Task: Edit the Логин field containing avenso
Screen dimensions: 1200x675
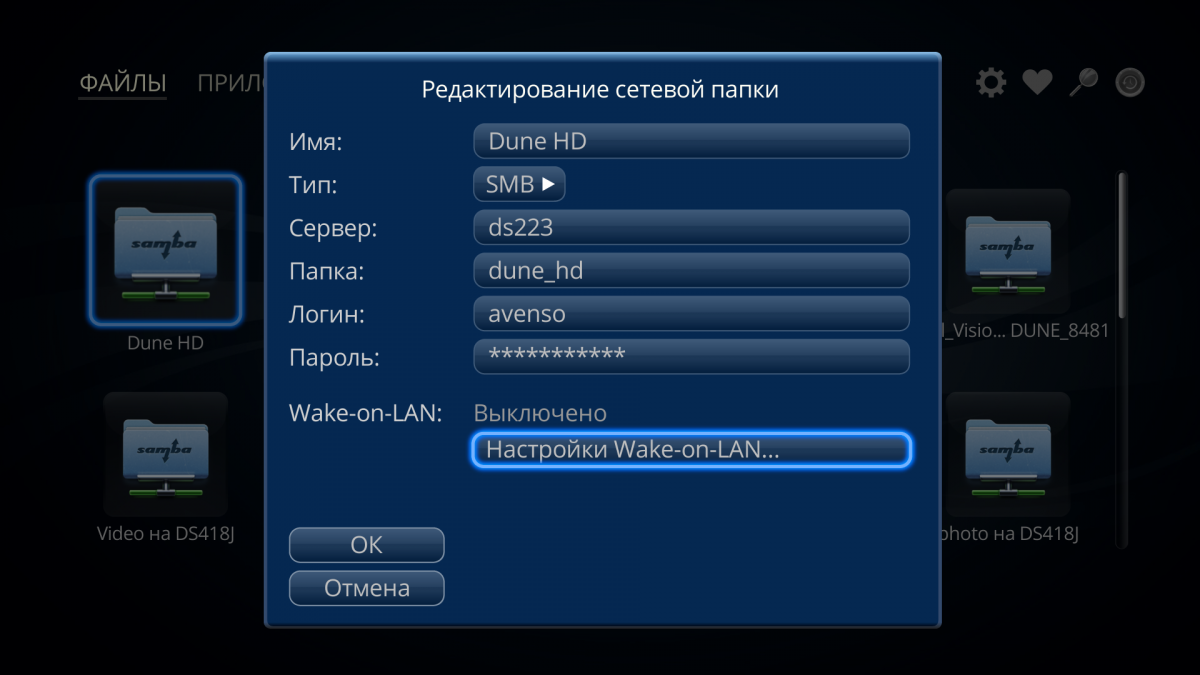Action: click(691, 313)
